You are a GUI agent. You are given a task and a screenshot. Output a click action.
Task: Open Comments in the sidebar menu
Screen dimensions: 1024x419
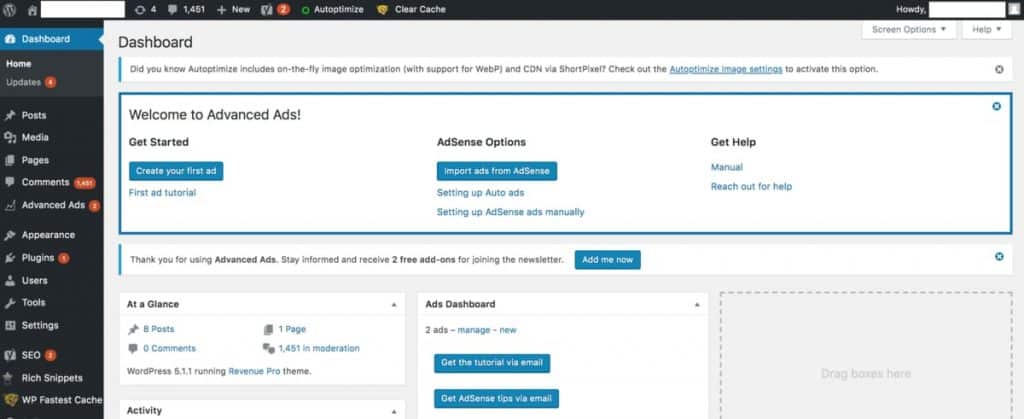(x=52, y=183)
